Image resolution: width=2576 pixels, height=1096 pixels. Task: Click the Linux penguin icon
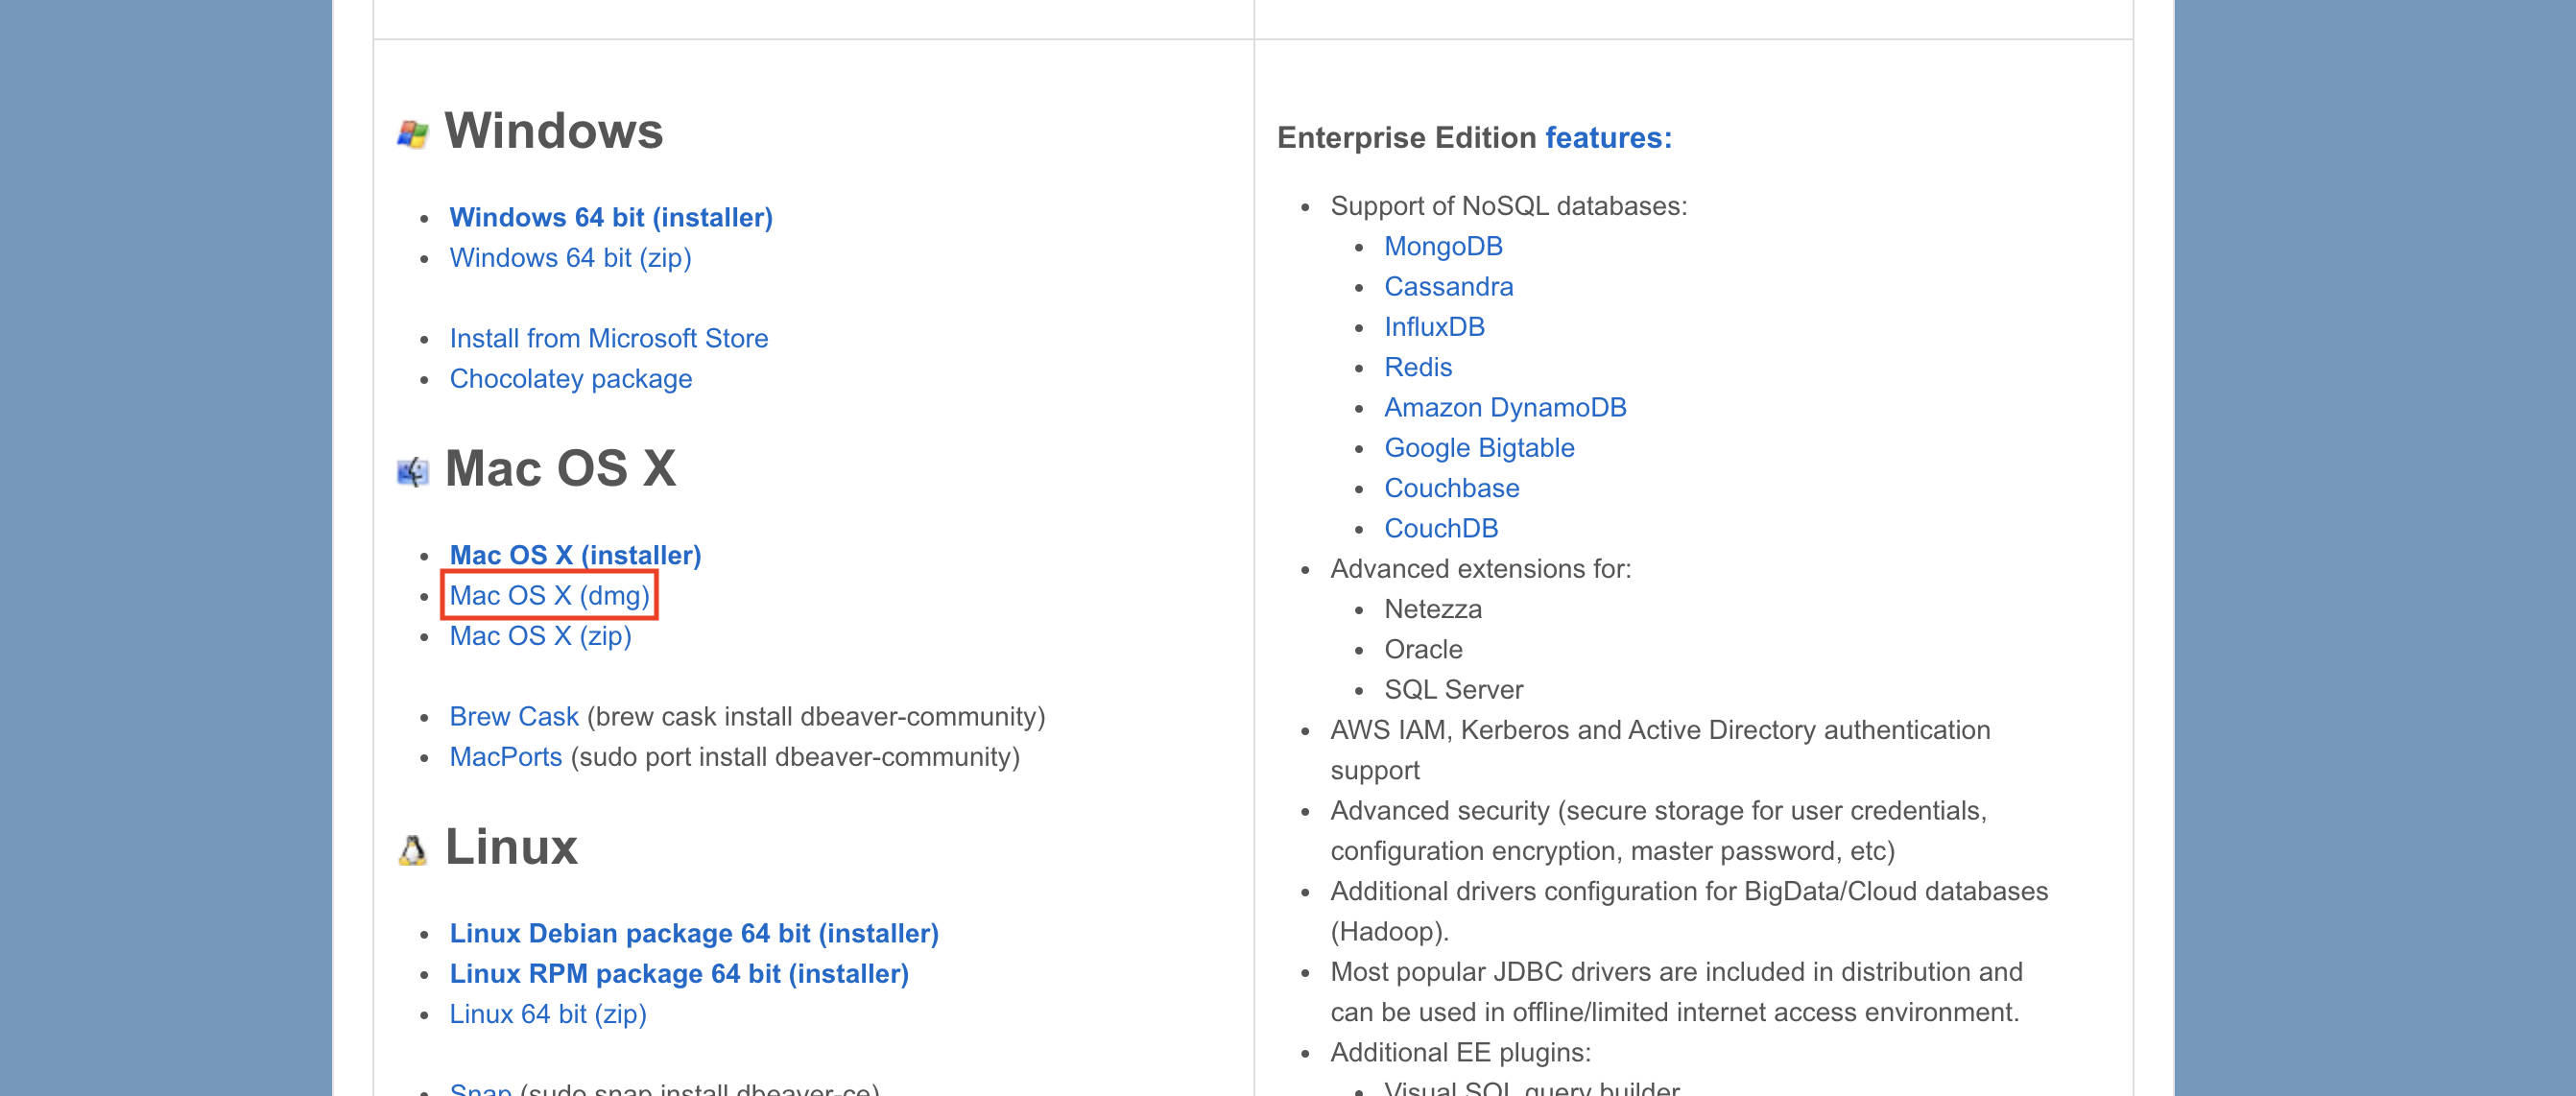412,850
